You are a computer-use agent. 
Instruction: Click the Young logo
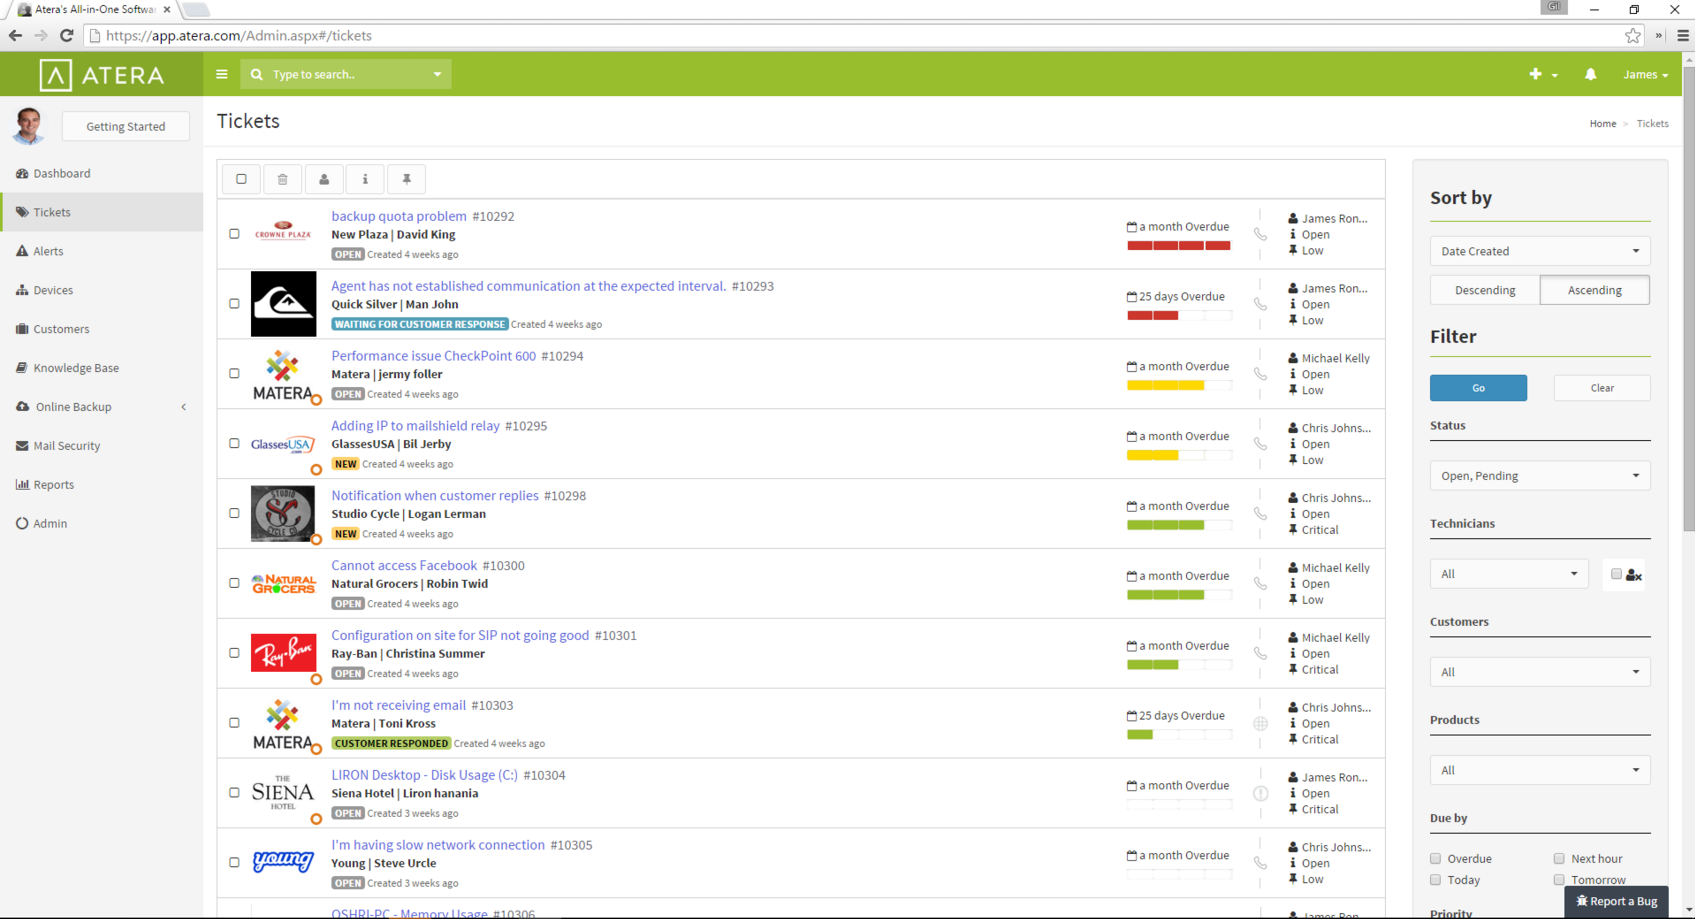(283, 861)
